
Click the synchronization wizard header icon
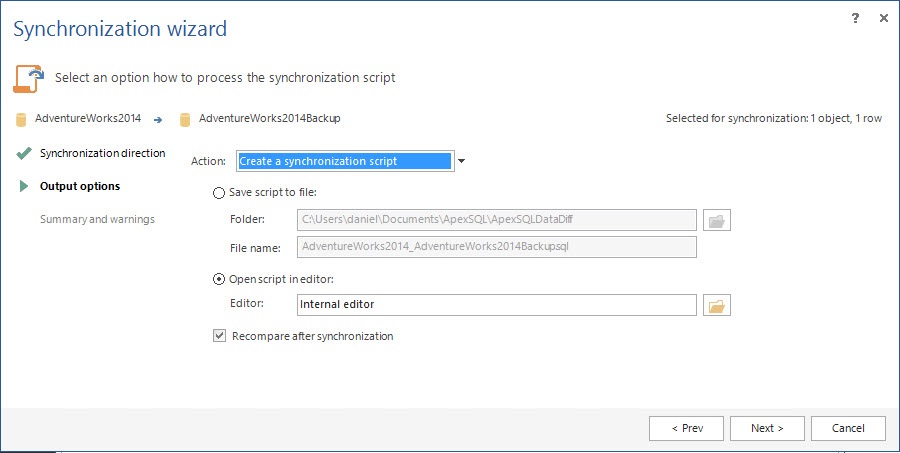(x=28, y=78)
